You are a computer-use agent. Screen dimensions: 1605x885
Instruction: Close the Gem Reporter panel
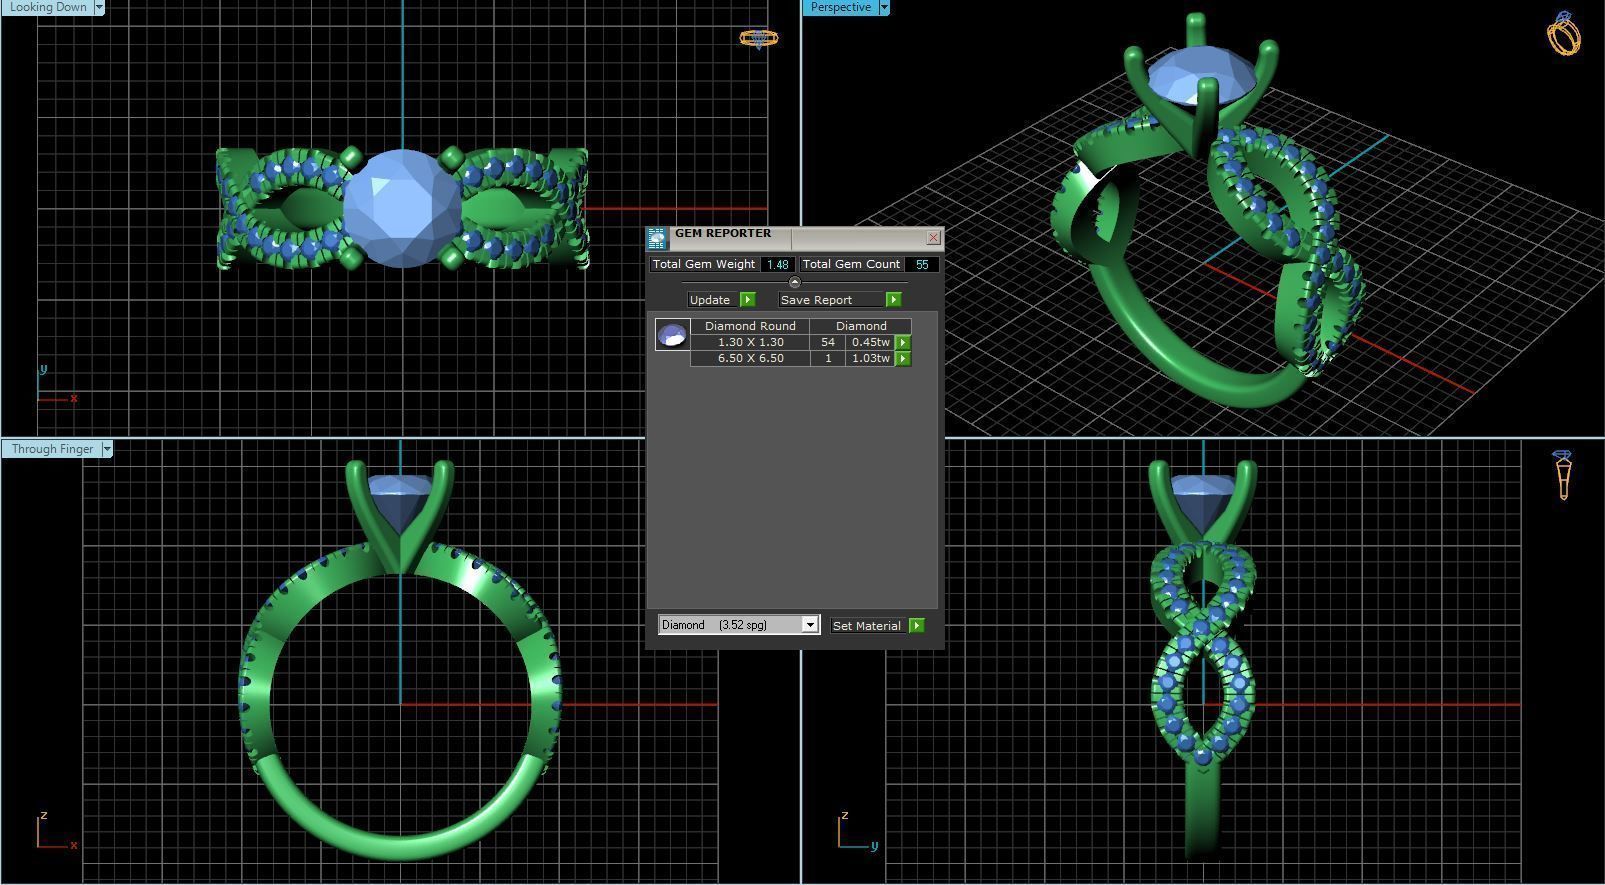(x=933, y=237)
